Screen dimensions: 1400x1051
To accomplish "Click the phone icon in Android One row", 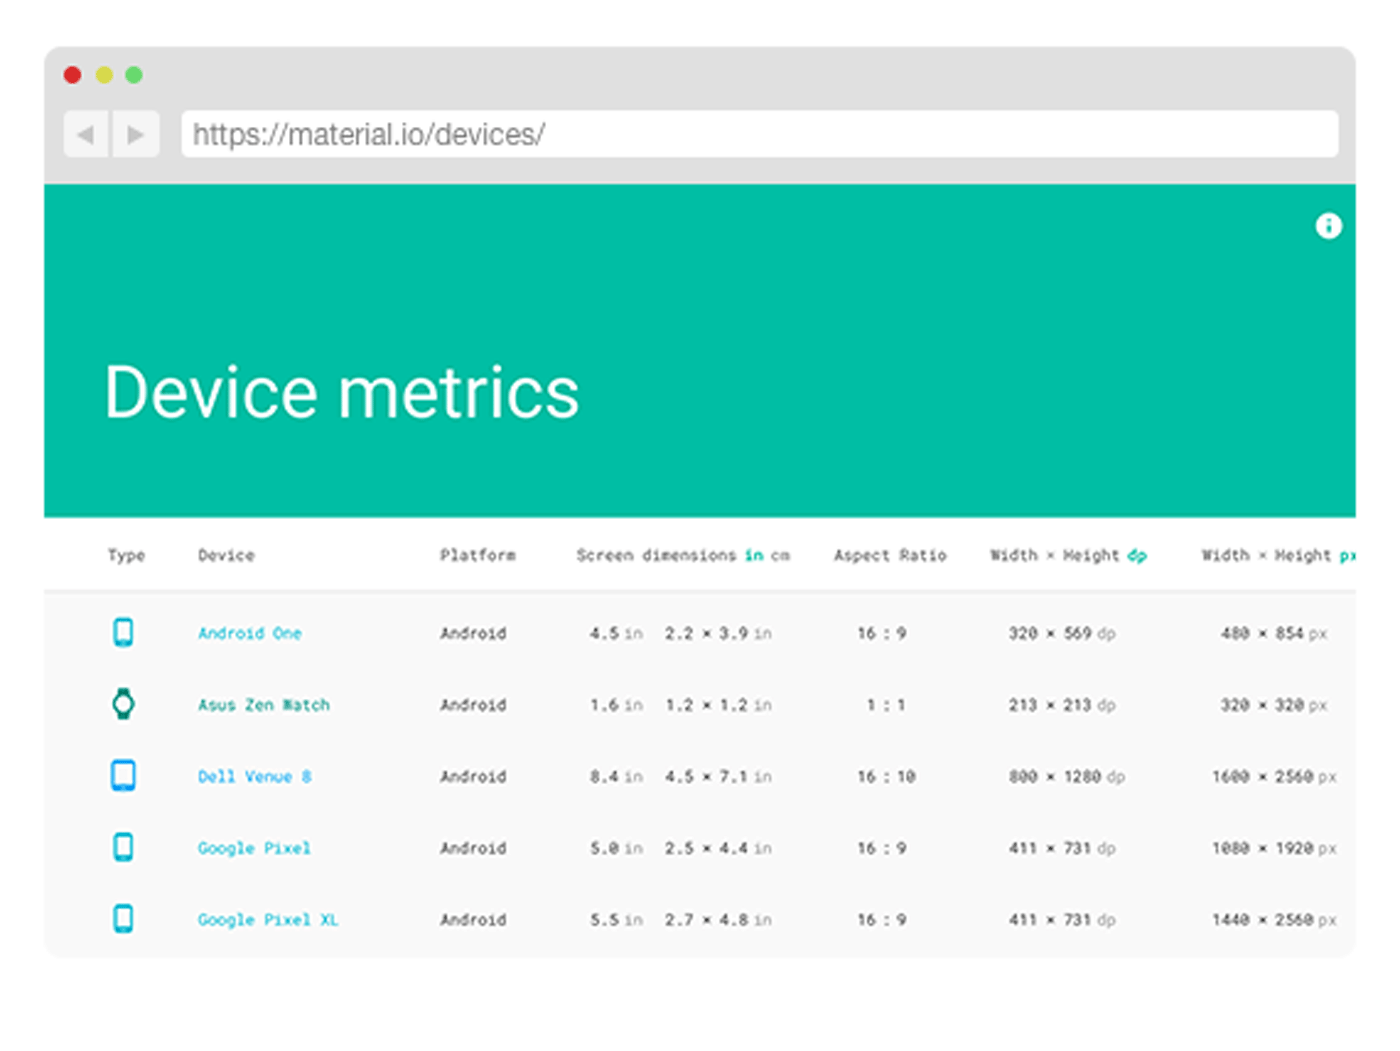I will point(123,632).
